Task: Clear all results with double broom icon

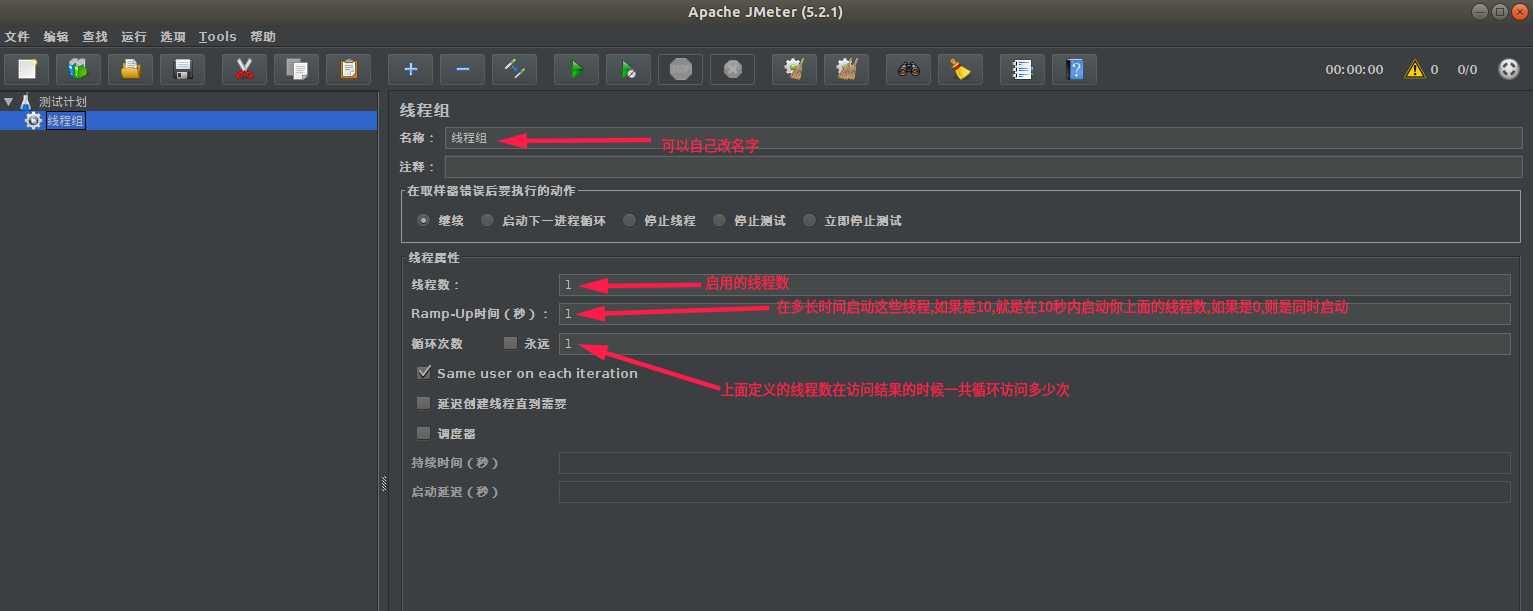Action: [x=846, y=69]
